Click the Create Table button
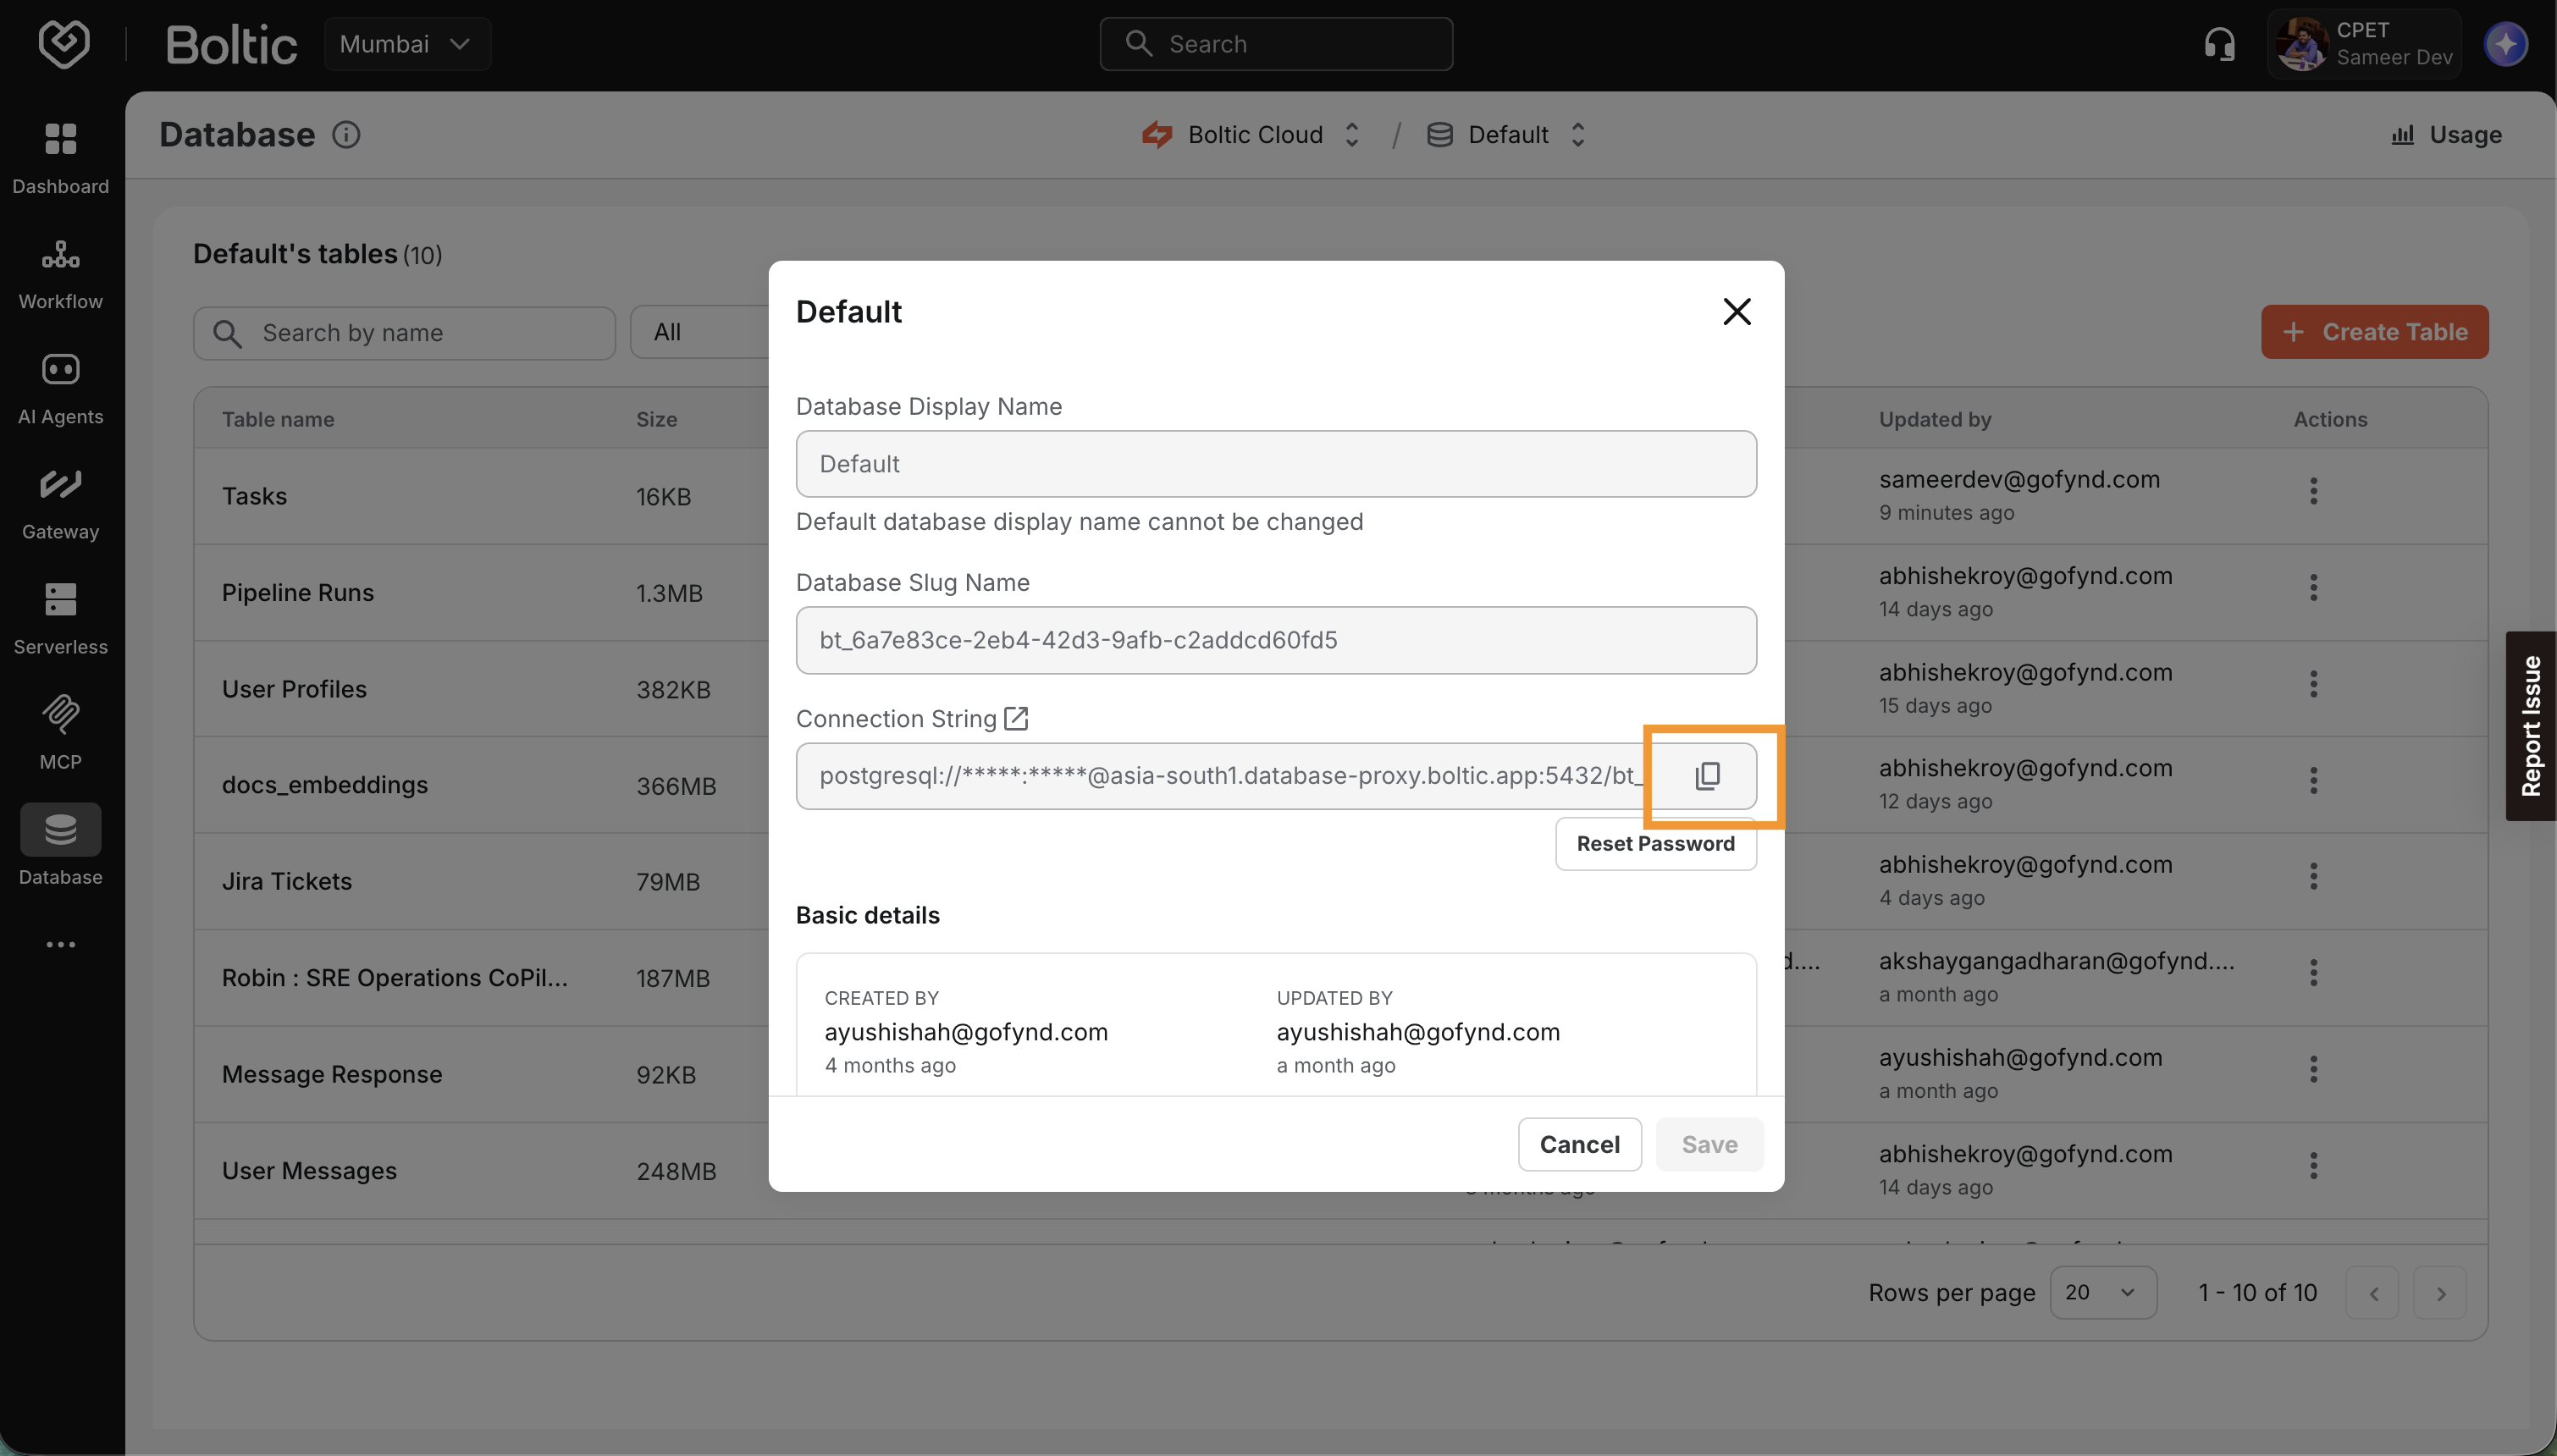 coord(2373,331)
